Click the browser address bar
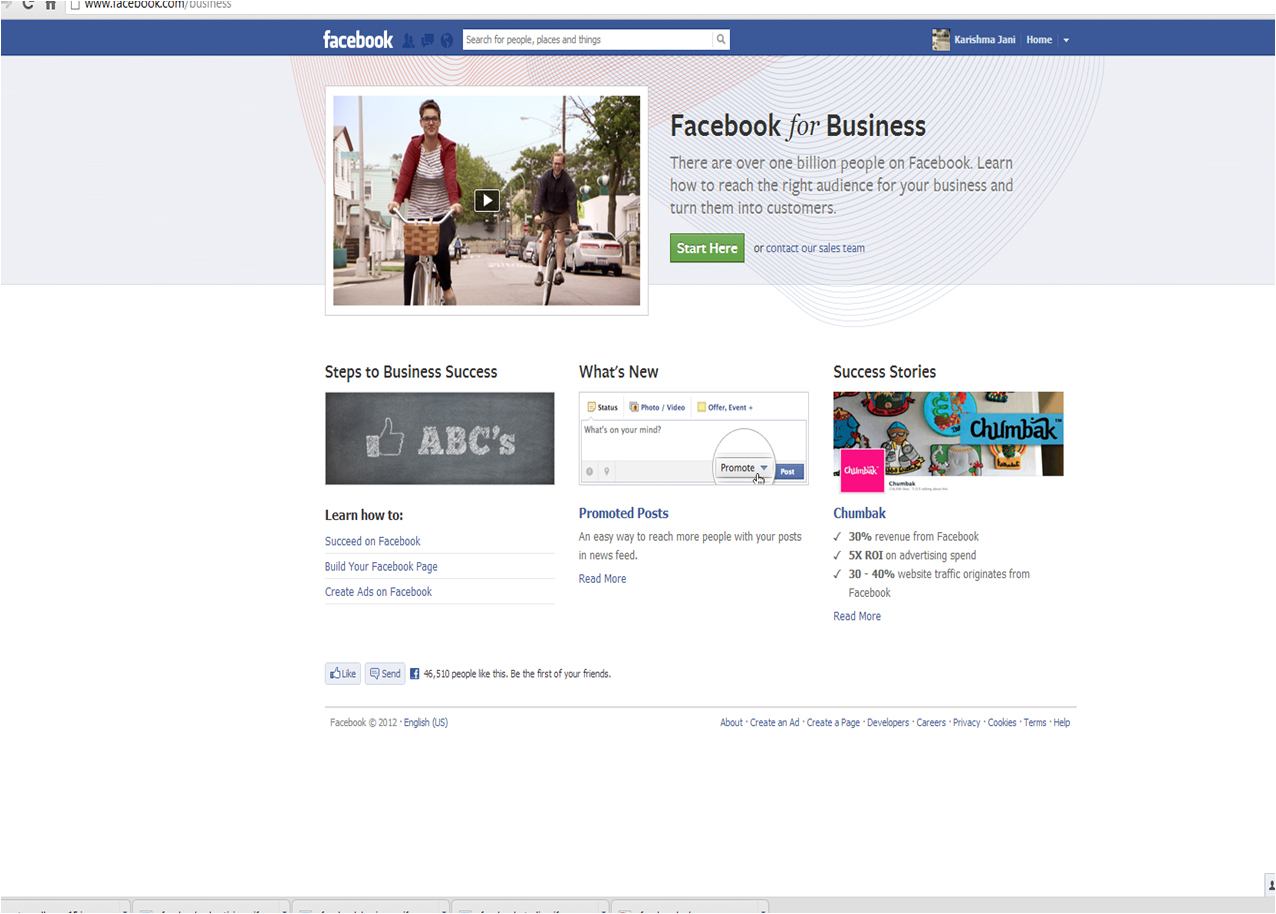This screenshot has height=914, width=1276. pos(670,5)
